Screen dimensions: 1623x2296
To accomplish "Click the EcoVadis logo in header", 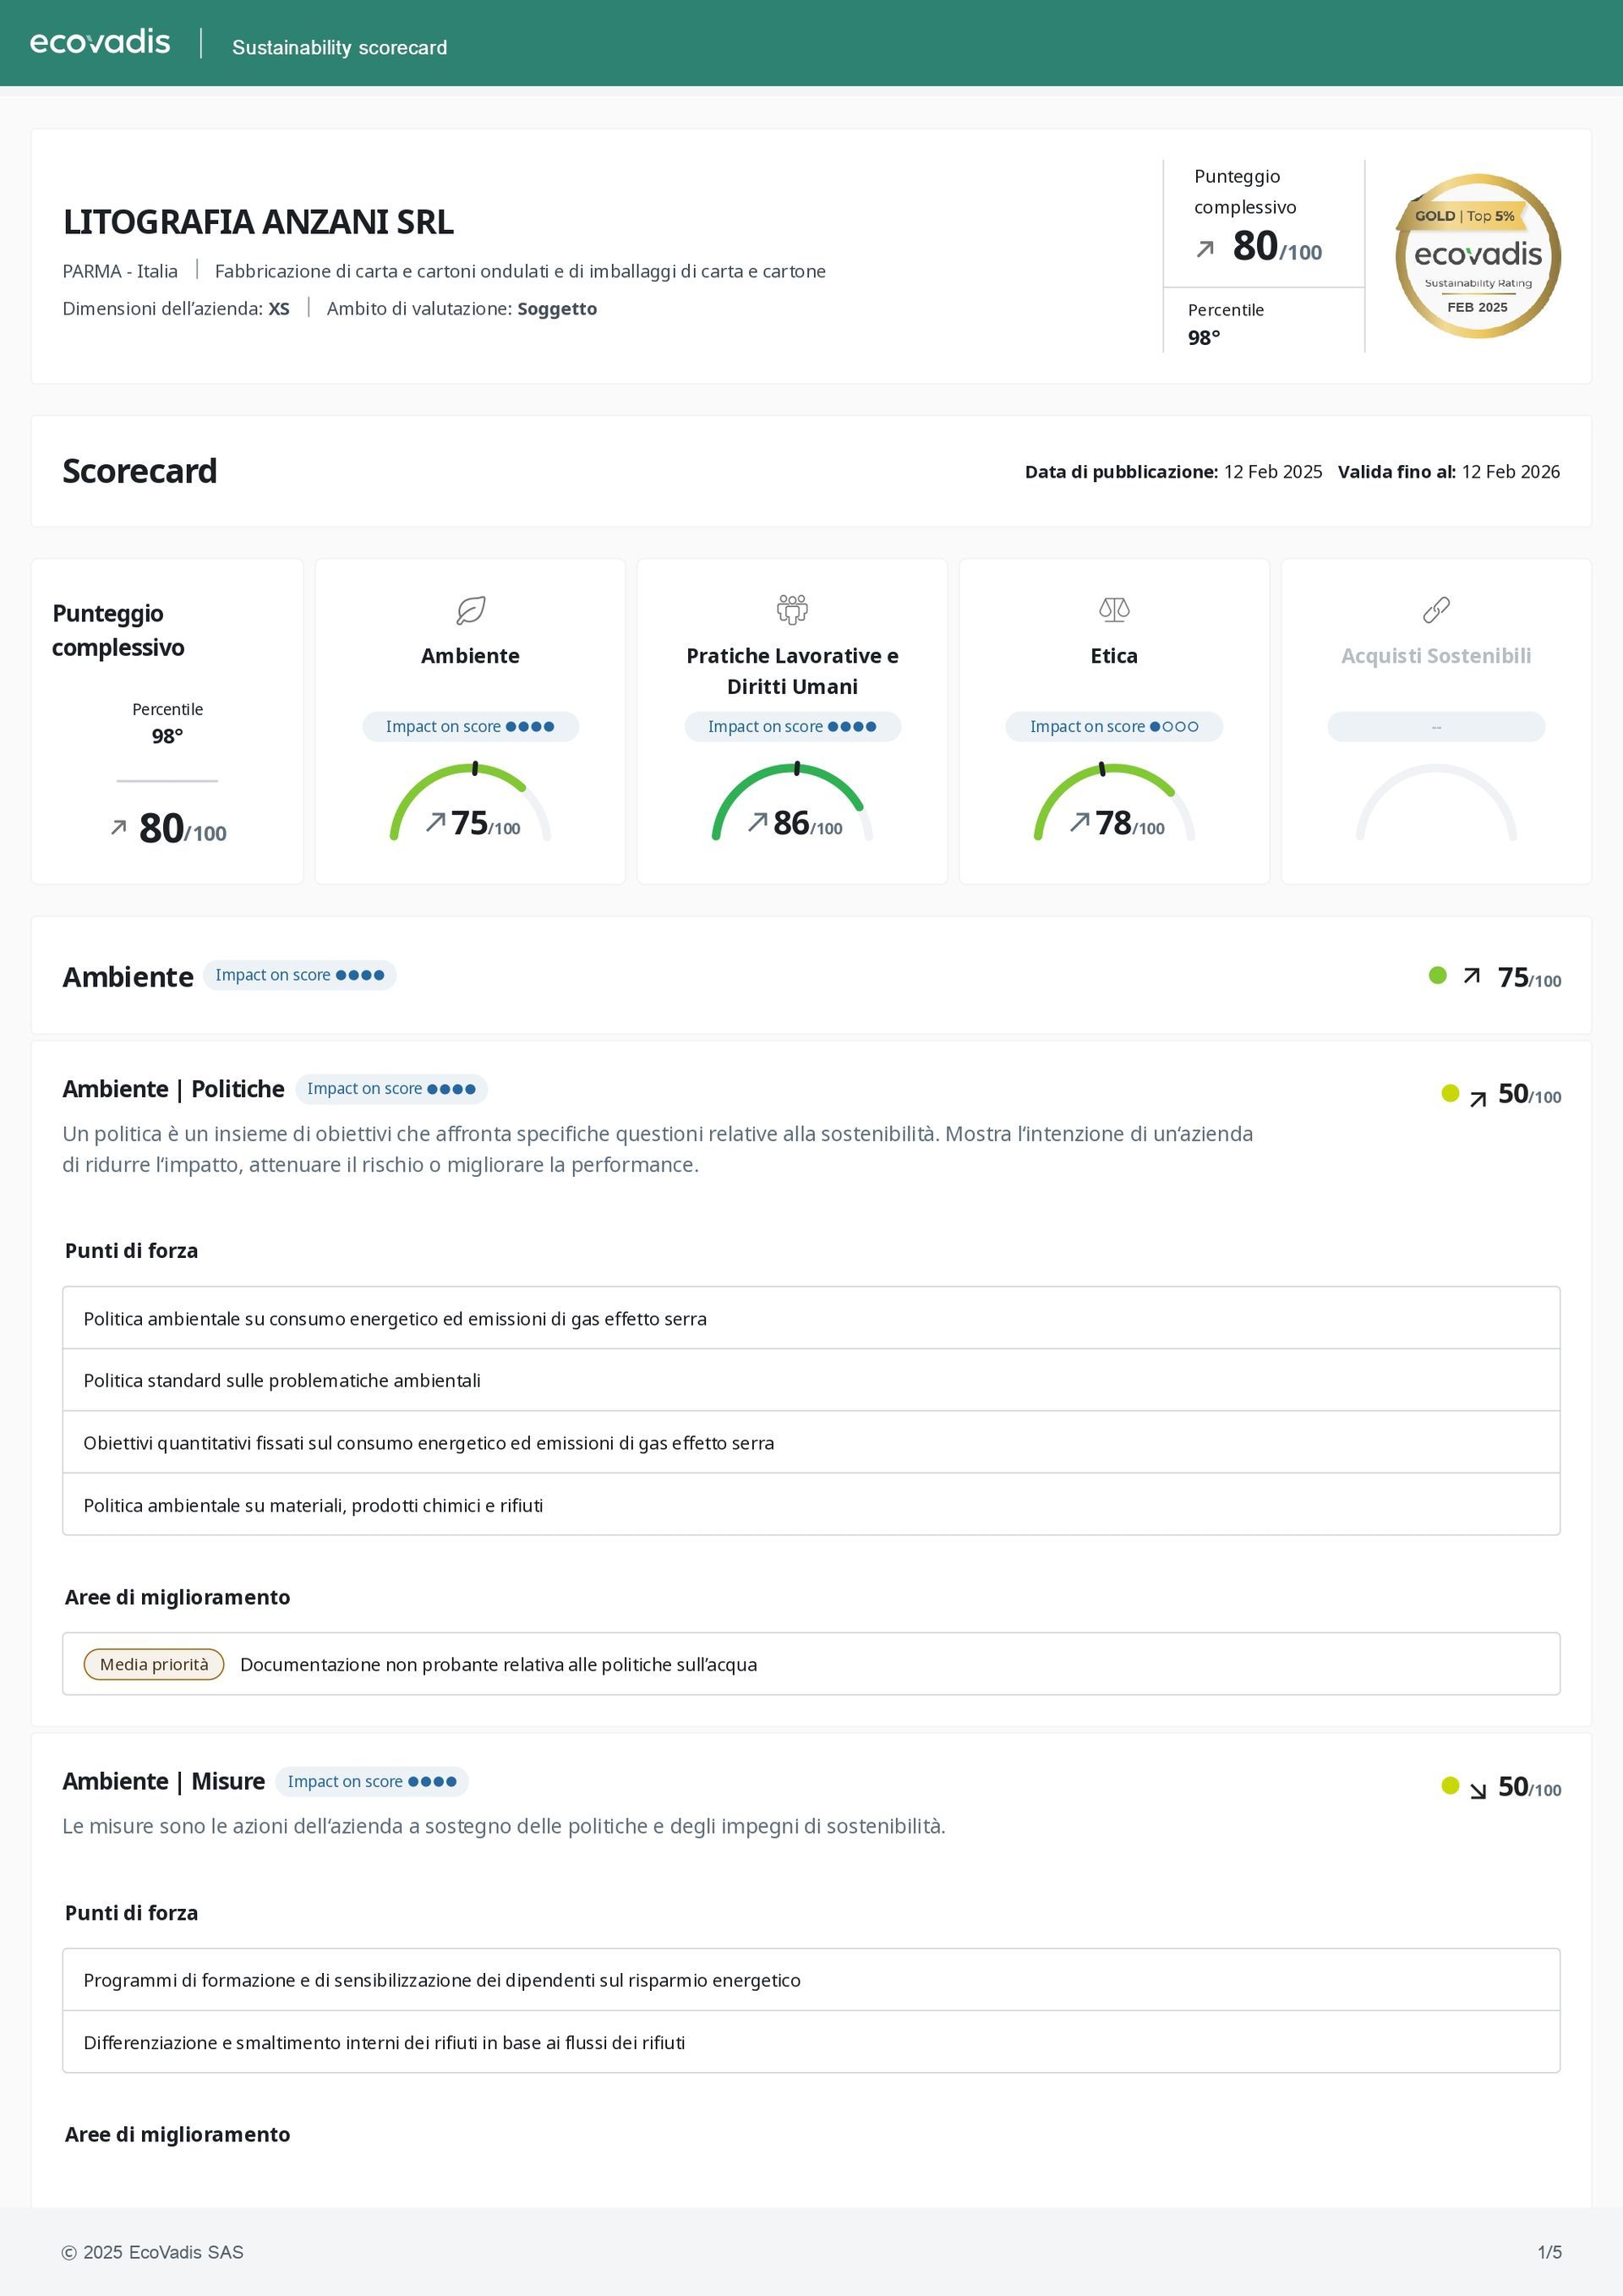I will click(x=100, y=43).
